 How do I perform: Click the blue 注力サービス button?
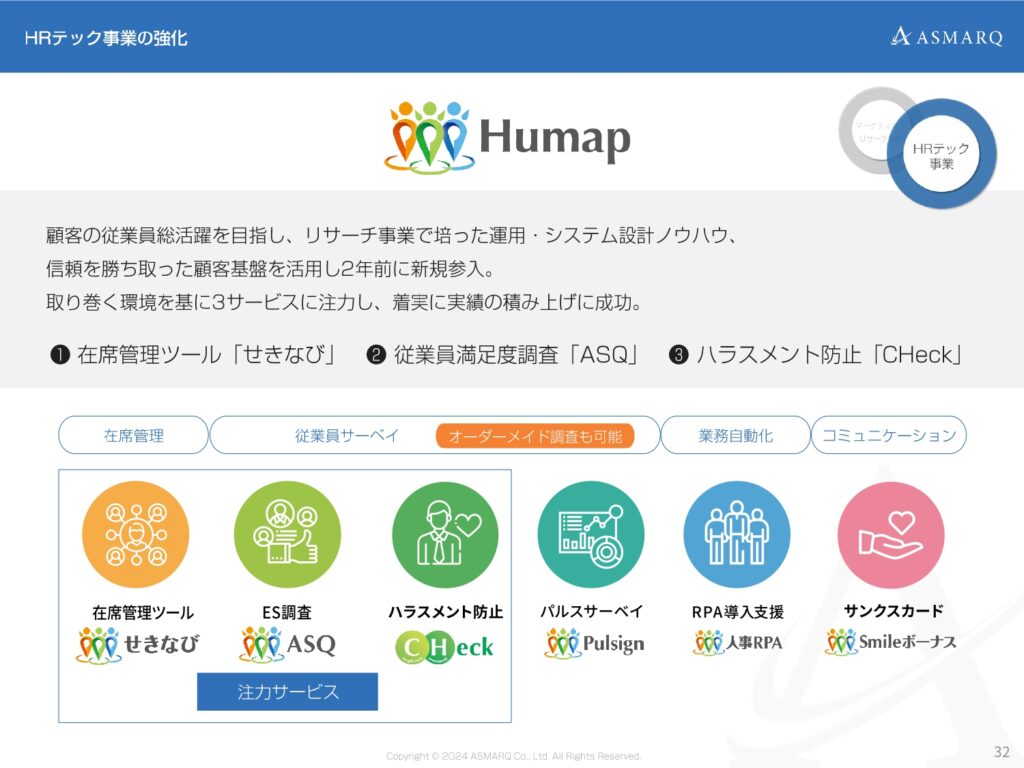pos(287,692)
